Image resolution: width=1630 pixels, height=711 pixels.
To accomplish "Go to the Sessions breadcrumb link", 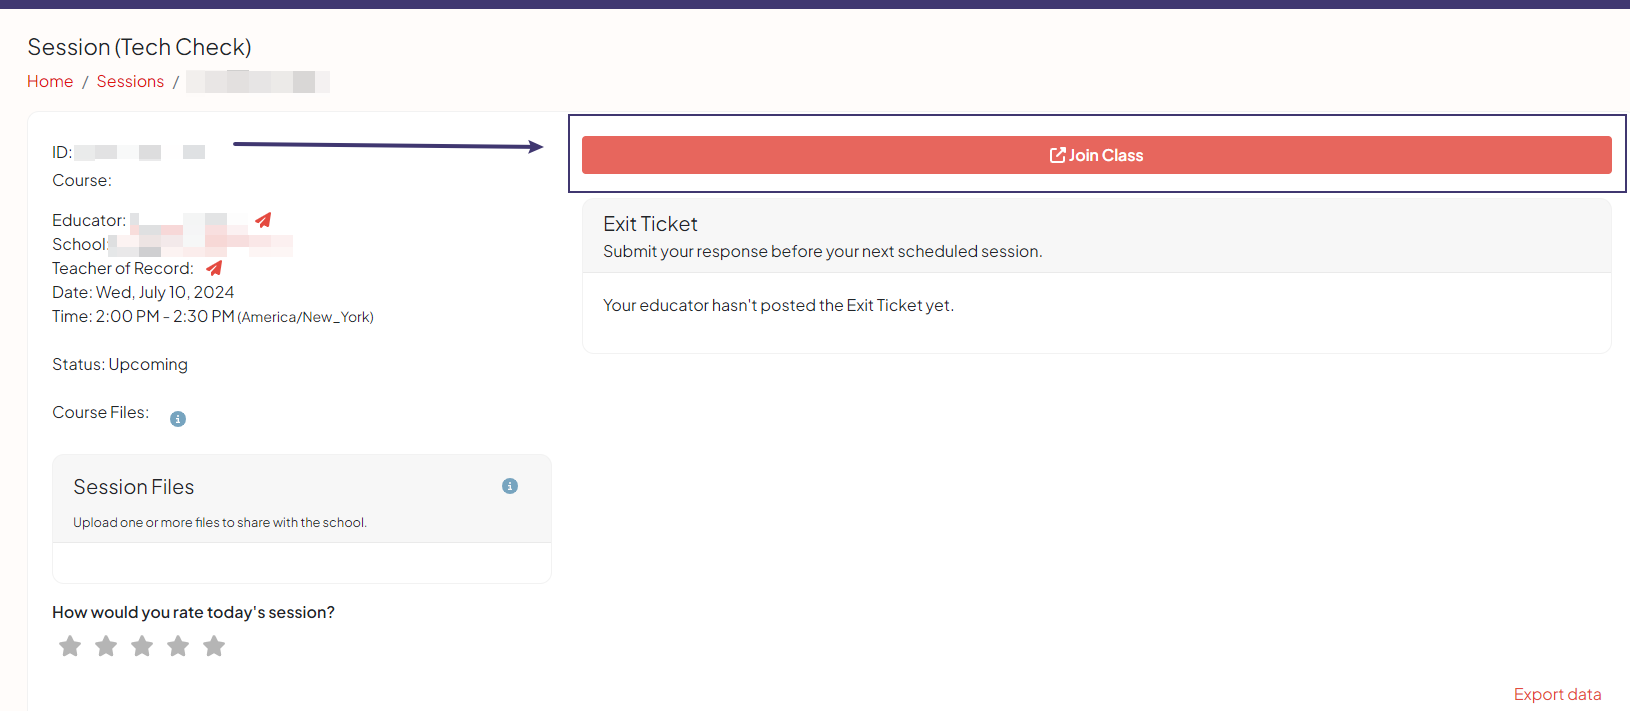I will pos(130,82).
